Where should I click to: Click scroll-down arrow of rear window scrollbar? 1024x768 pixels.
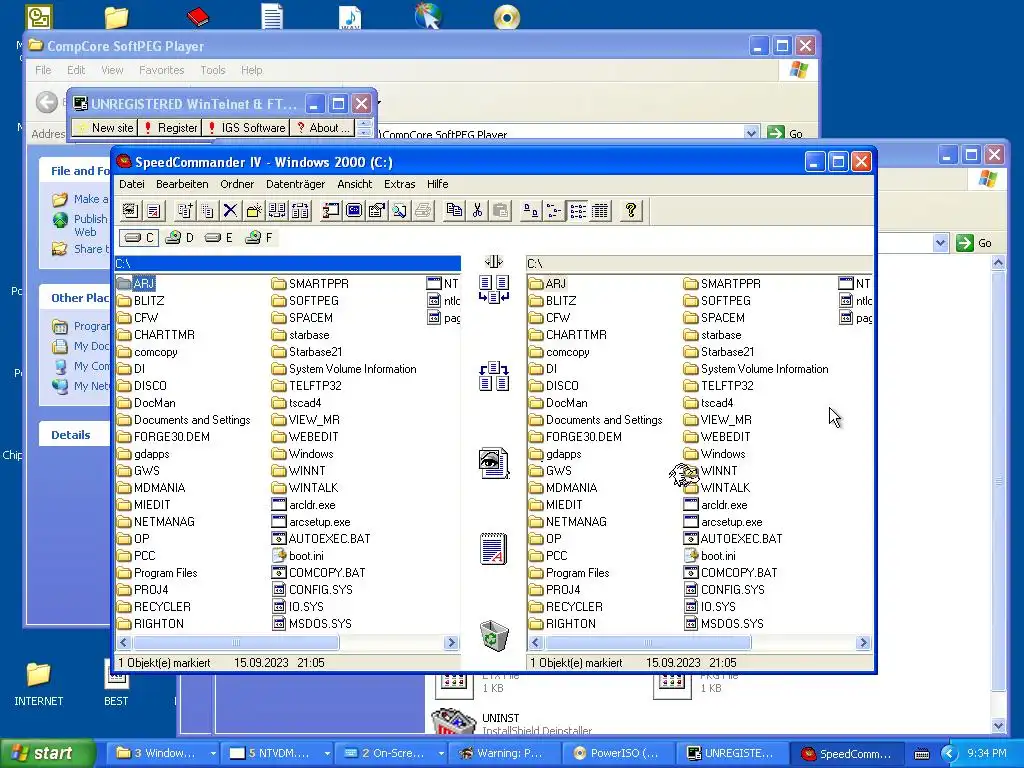[998, 725]
